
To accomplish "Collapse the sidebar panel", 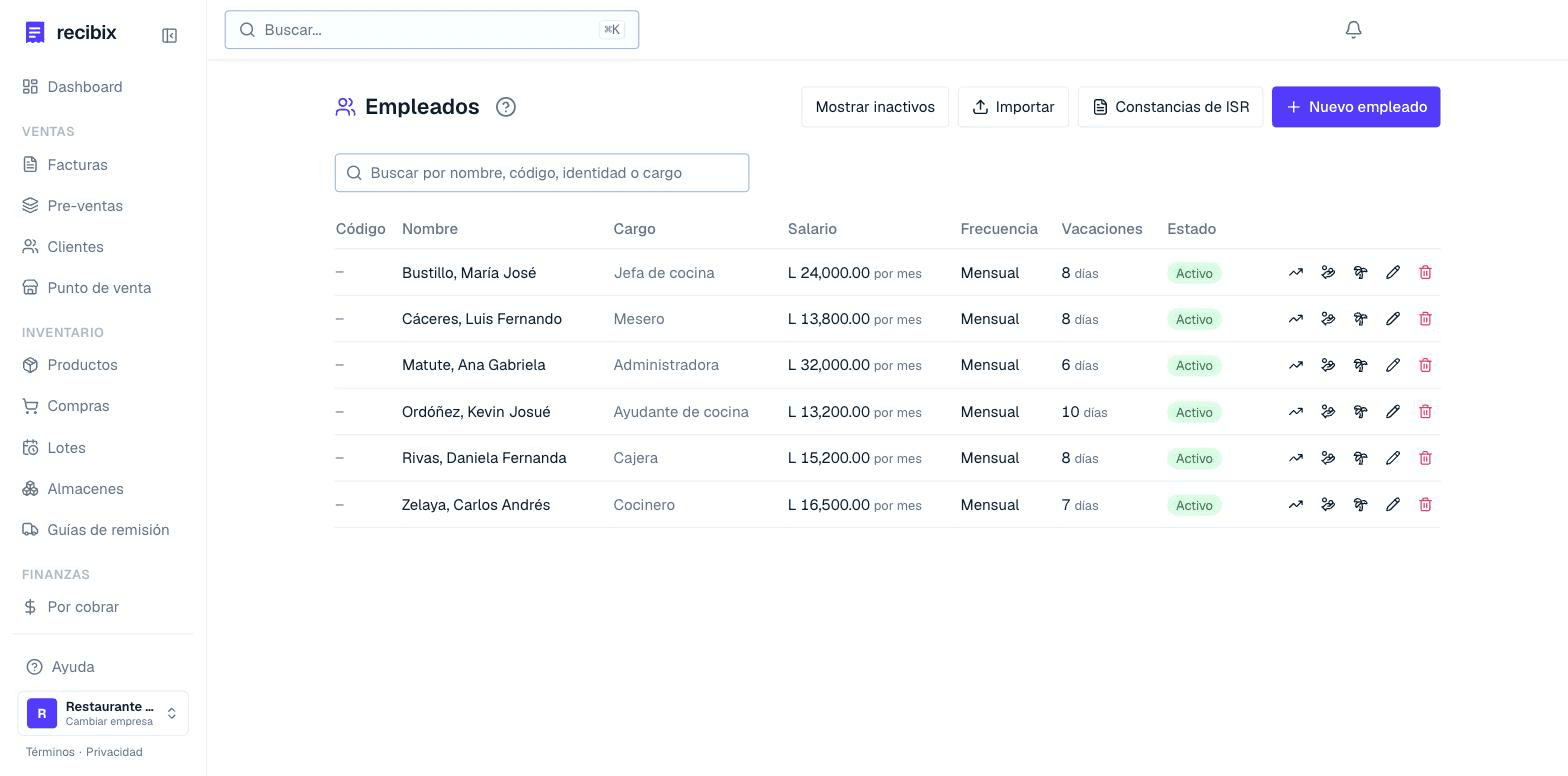I will pyautogui.click(x=170, y=35).
